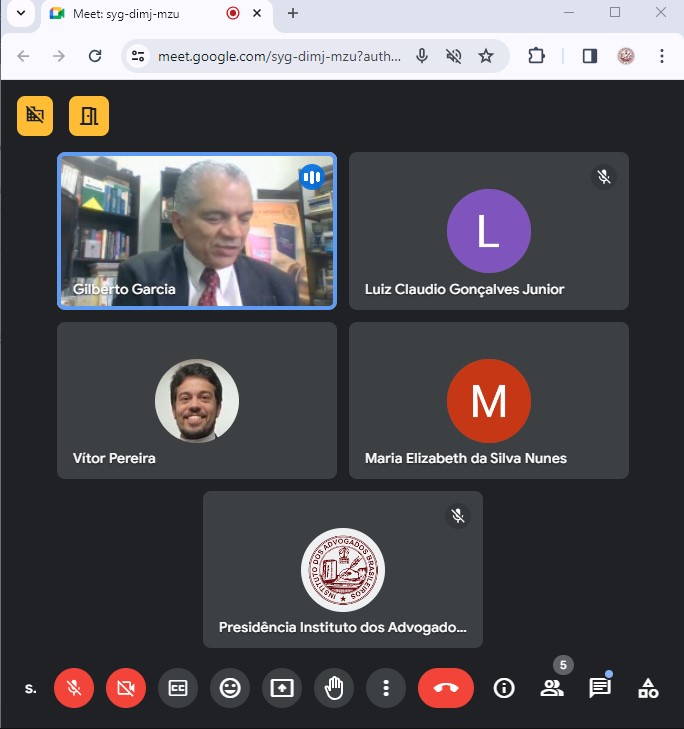Open the emoji reactions panel

point(230,688)
